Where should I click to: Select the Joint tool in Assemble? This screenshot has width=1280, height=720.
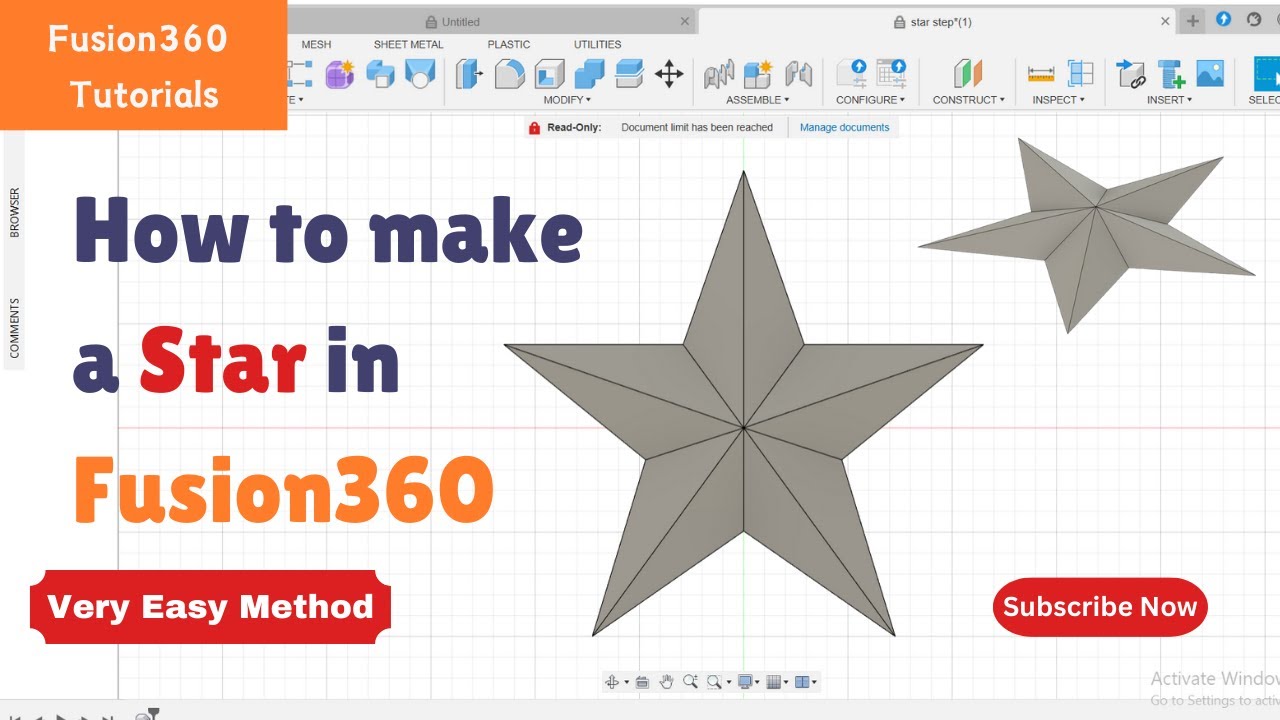[x=719, y=74]
